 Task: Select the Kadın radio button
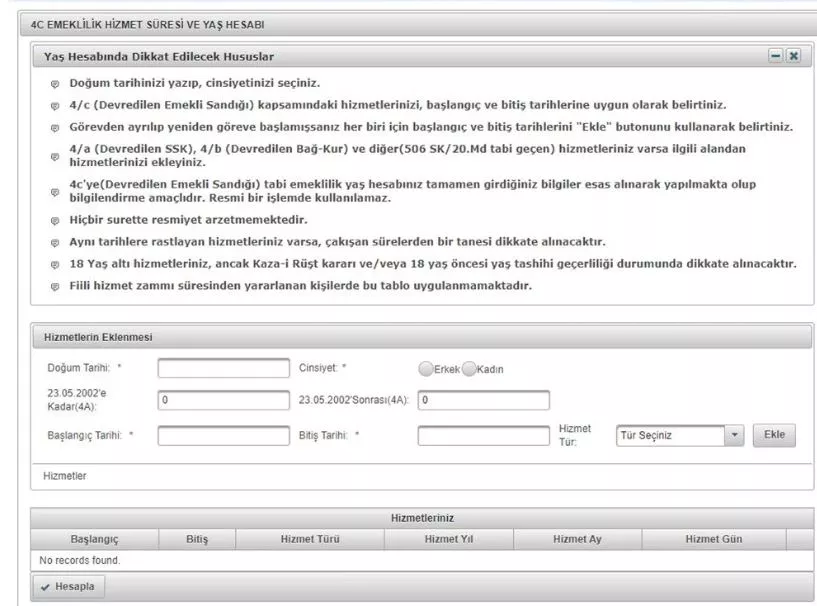(x=469, y=368)
